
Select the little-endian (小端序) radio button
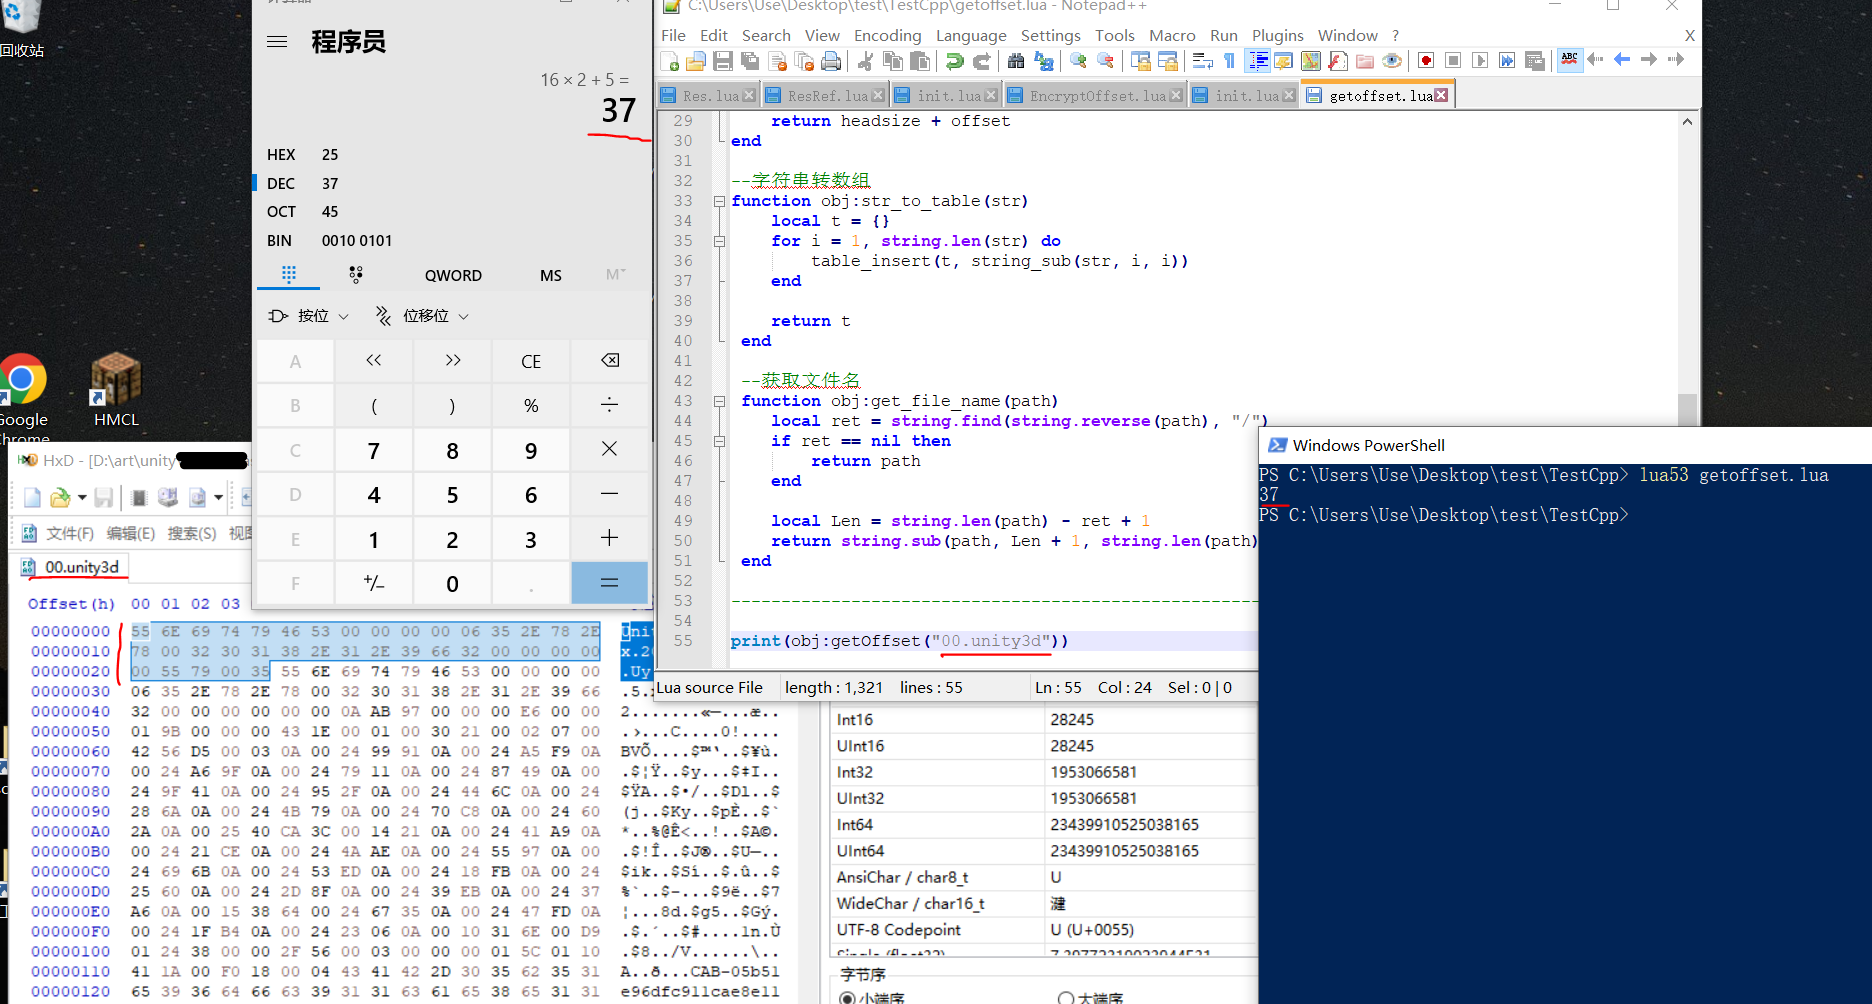(847, 998)
